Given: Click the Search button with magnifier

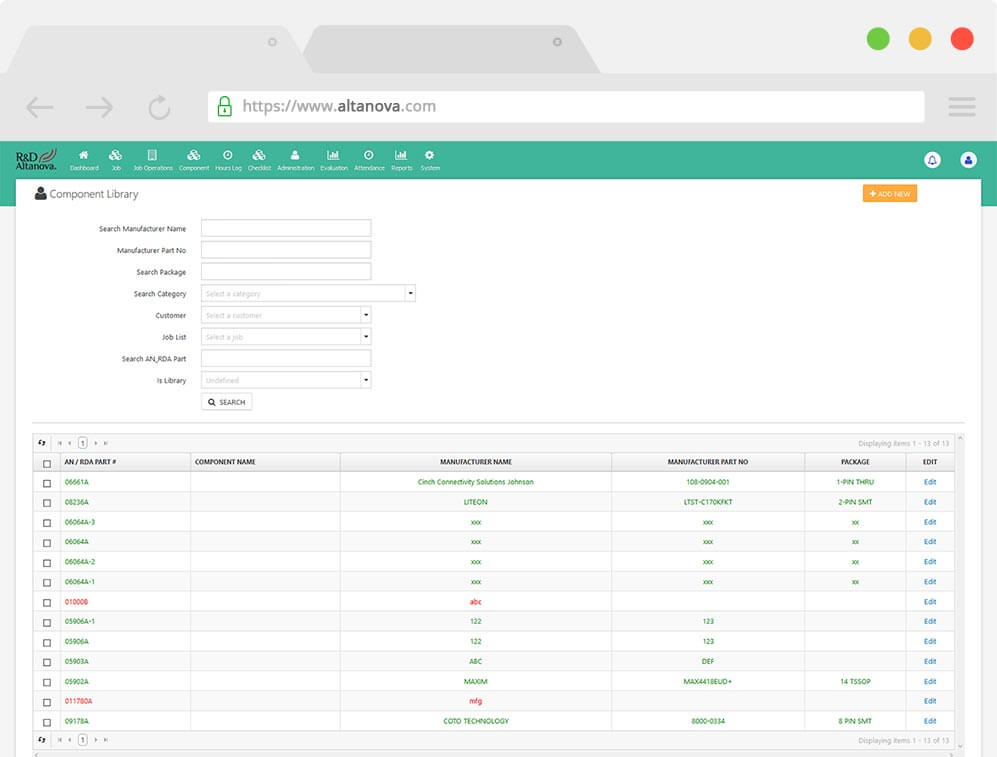Looking at the screenshot, I should pyautogui.click(x=226, y=402).
